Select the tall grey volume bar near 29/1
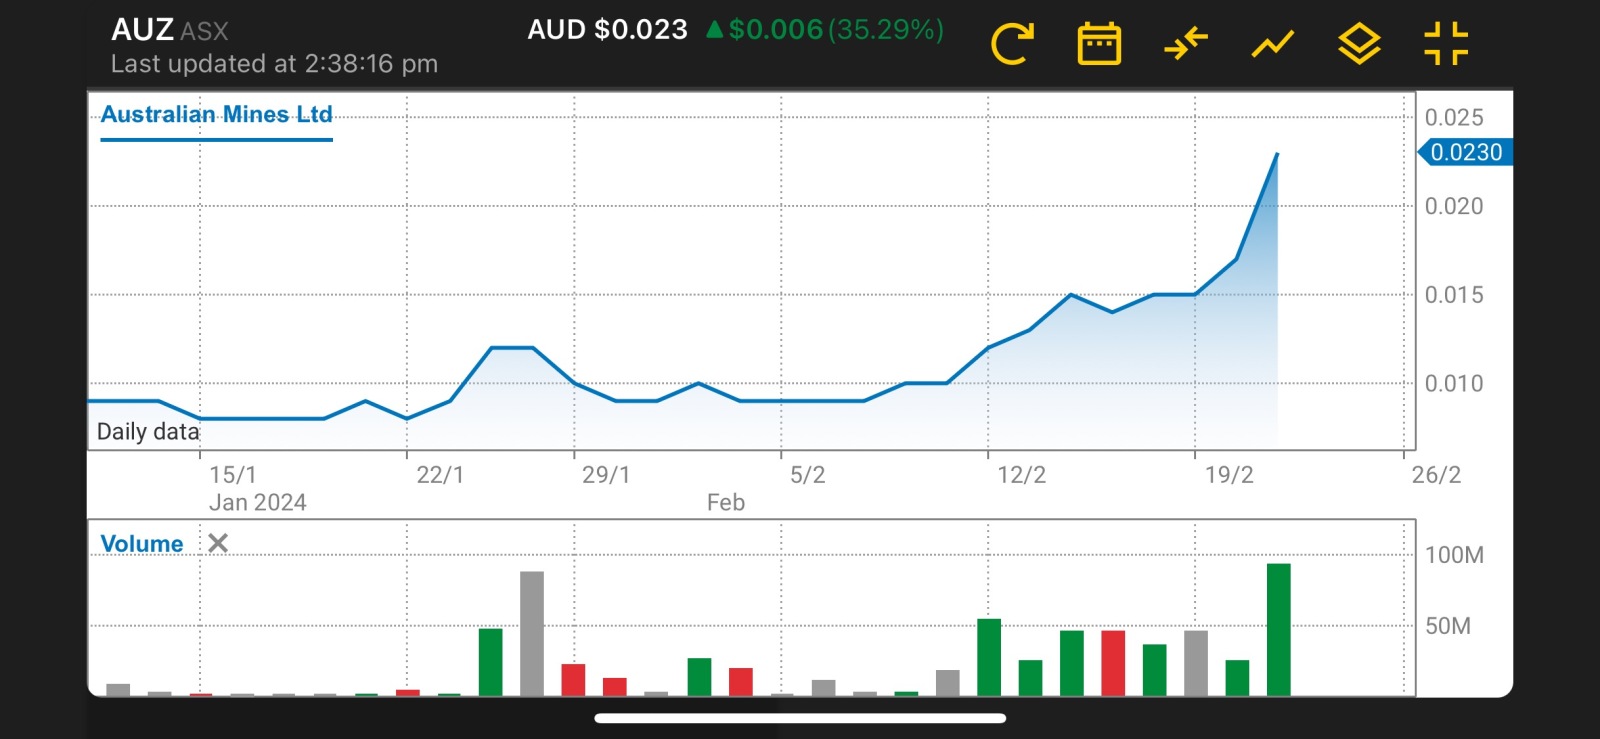Viewport: 1600px width, 739px height. coord(532,634)
